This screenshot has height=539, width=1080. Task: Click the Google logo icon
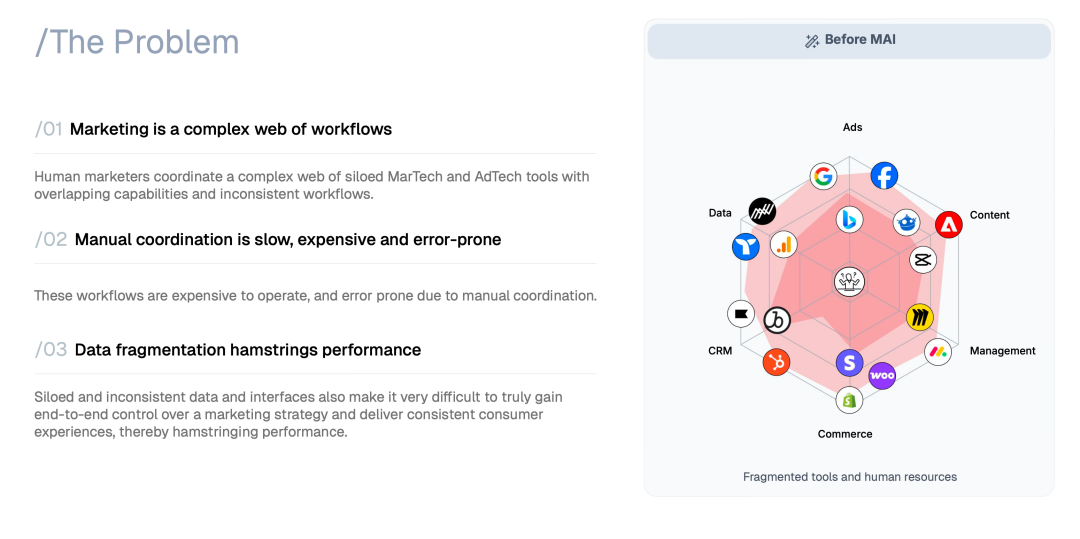point(823,177)
